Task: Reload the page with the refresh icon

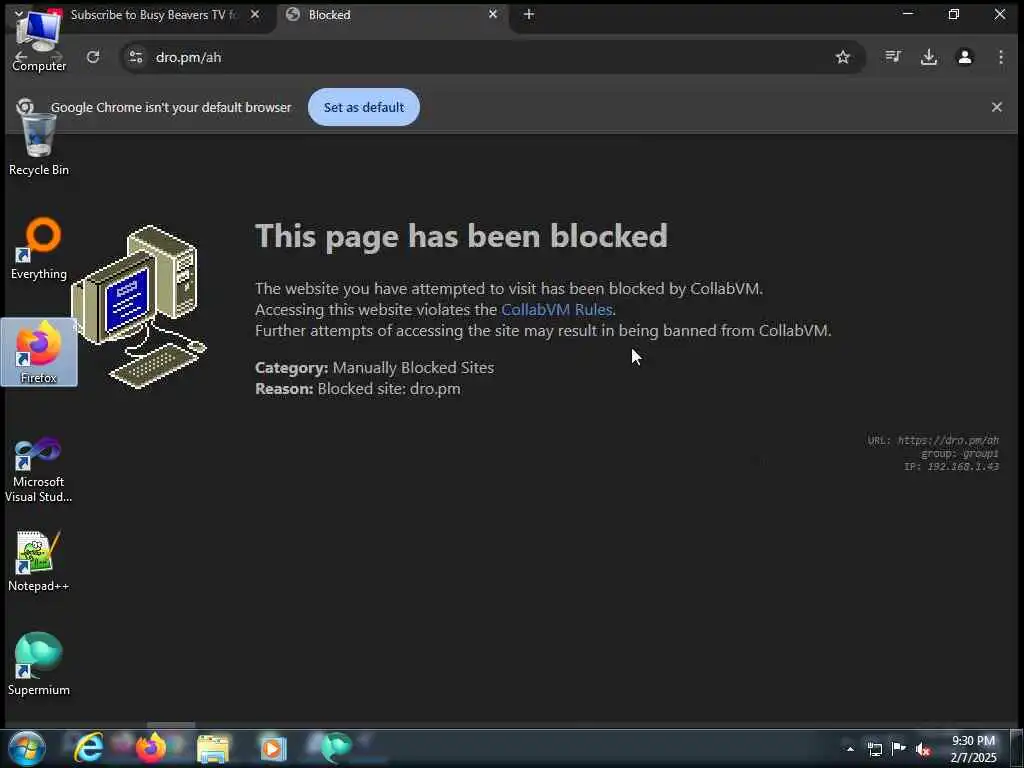Action: tap(93, 57)
